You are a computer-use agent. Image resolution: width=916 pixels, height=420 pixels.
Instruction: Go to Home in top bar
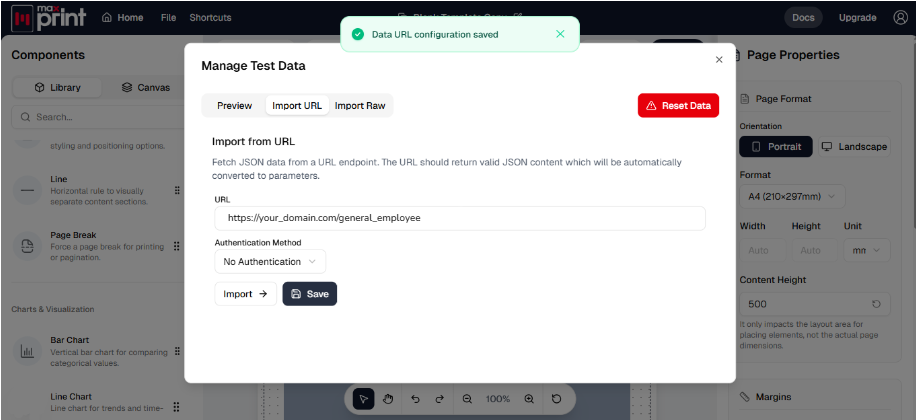point(123,18)
